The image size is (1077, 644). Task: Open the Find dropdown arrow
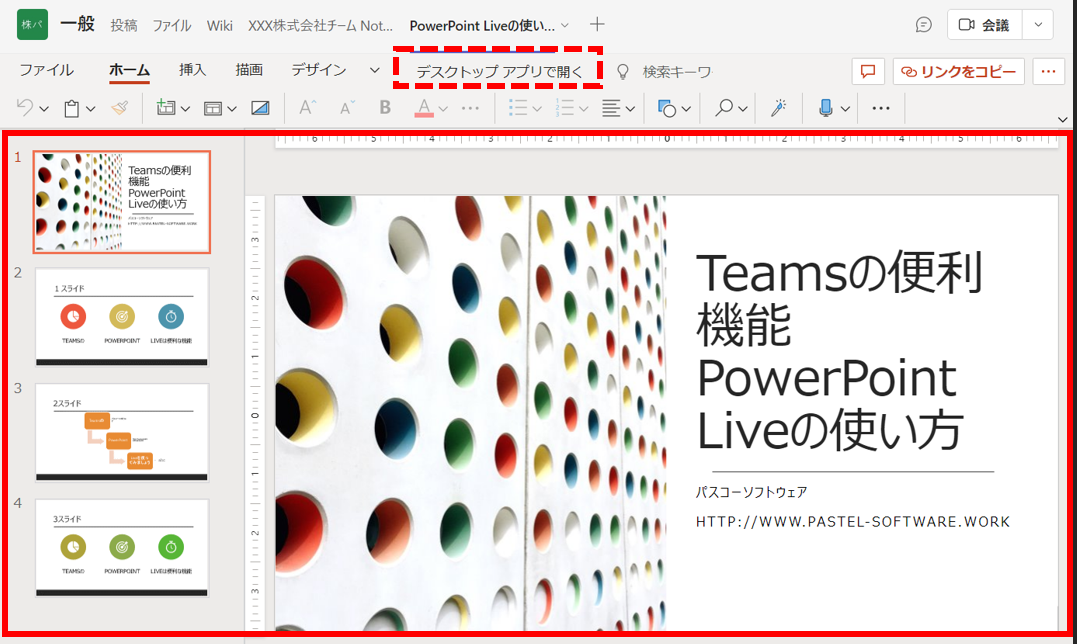pyautogui.click(x=743, y=108)
